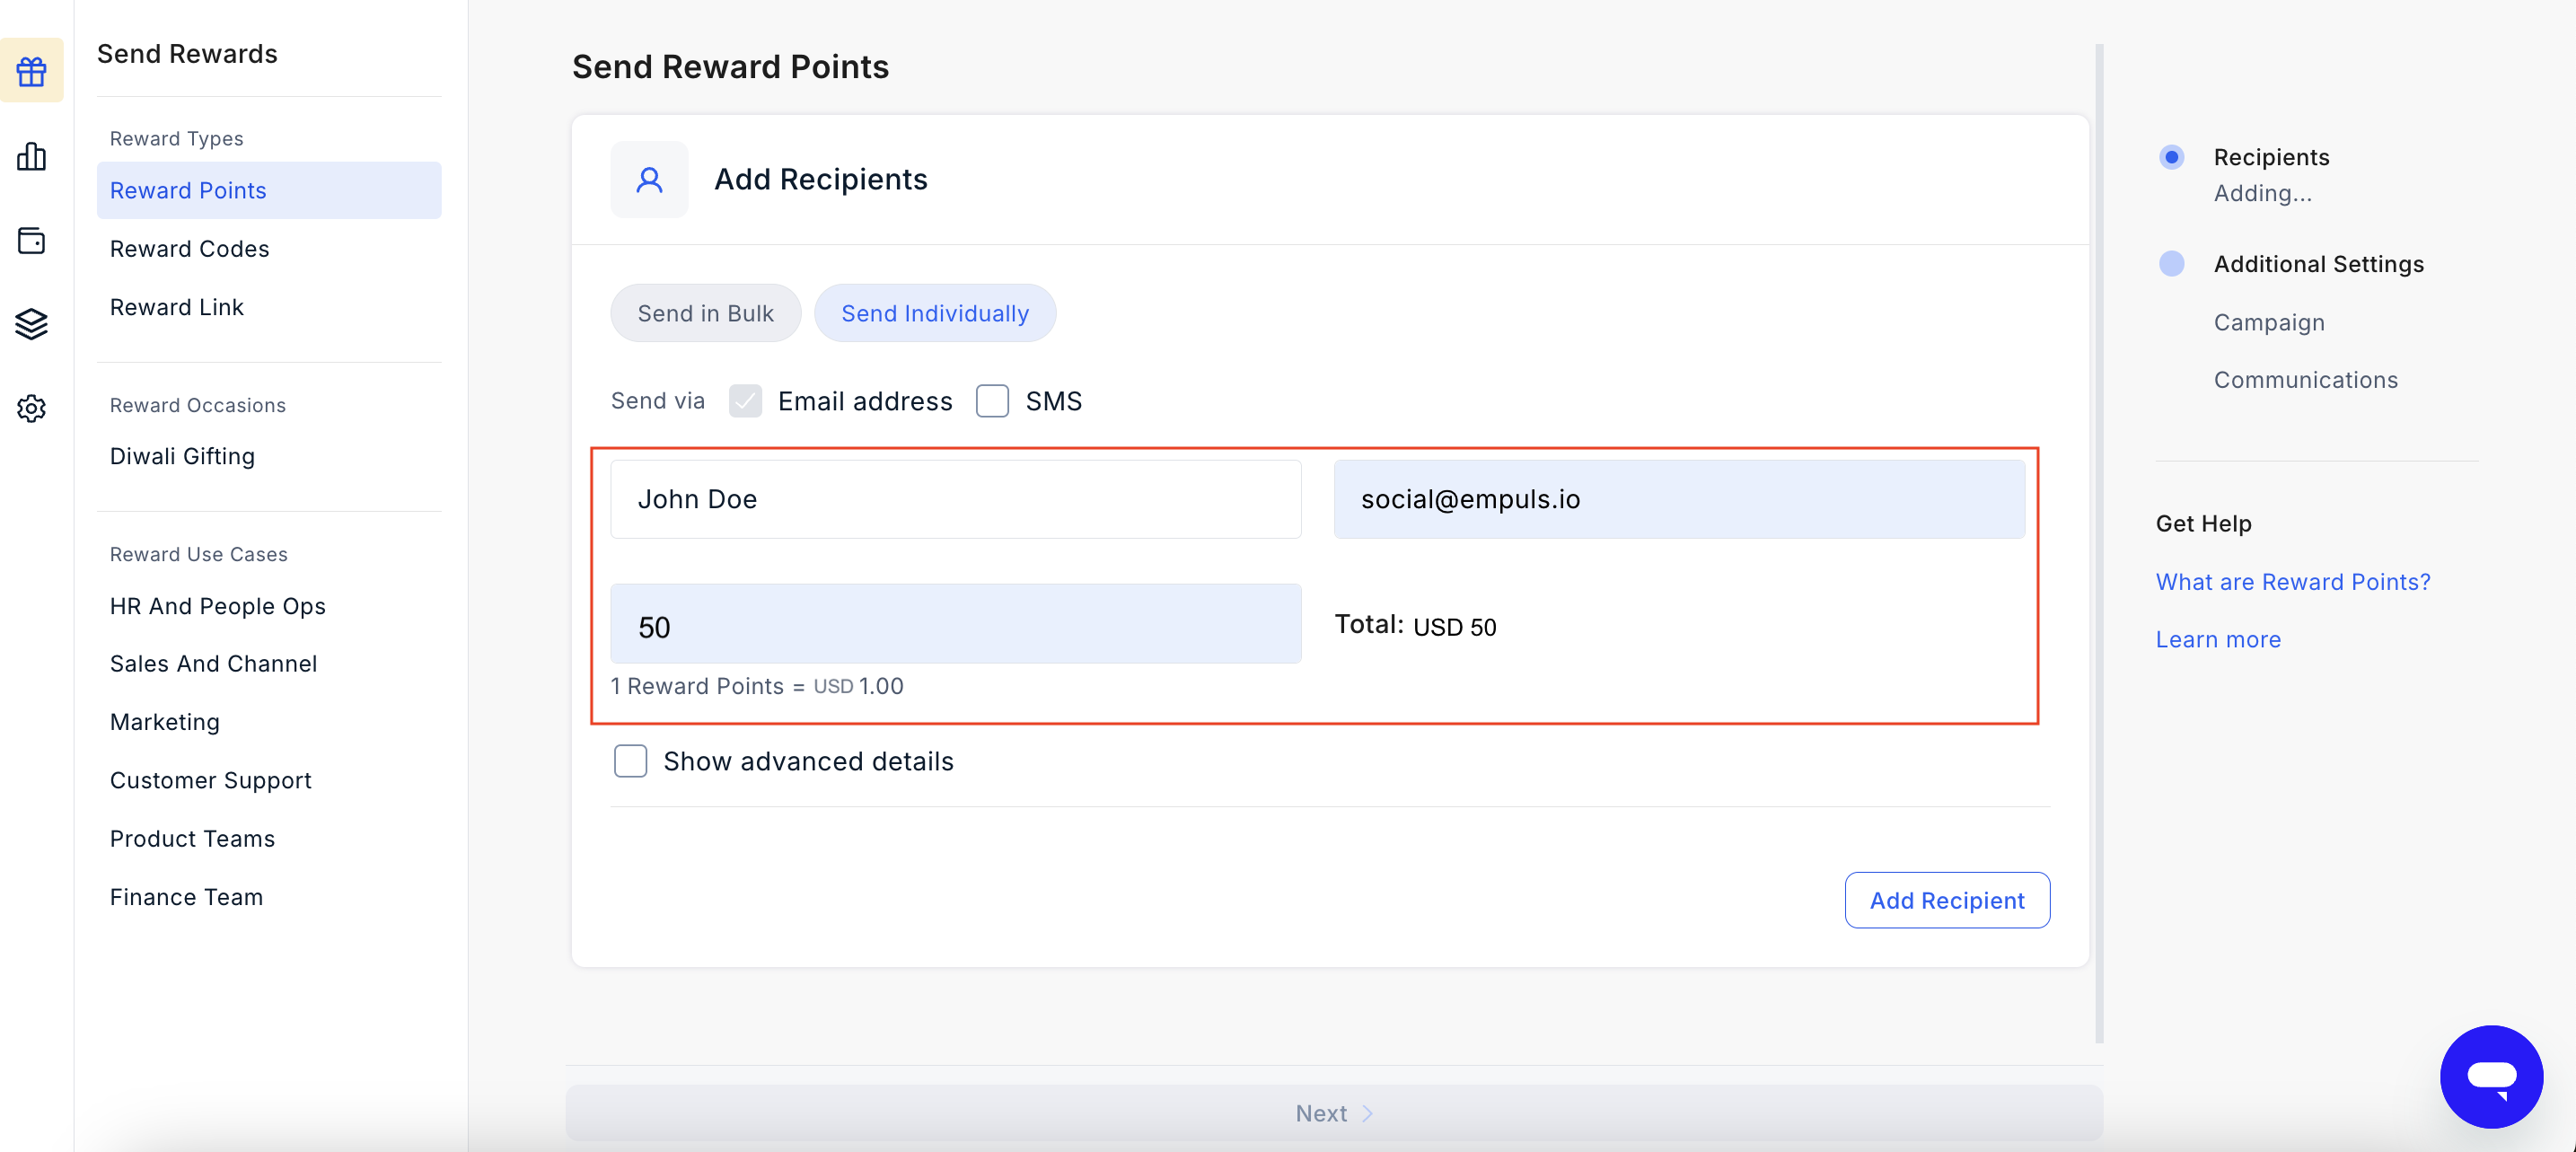Click the Total USD 50 text

1415,626
